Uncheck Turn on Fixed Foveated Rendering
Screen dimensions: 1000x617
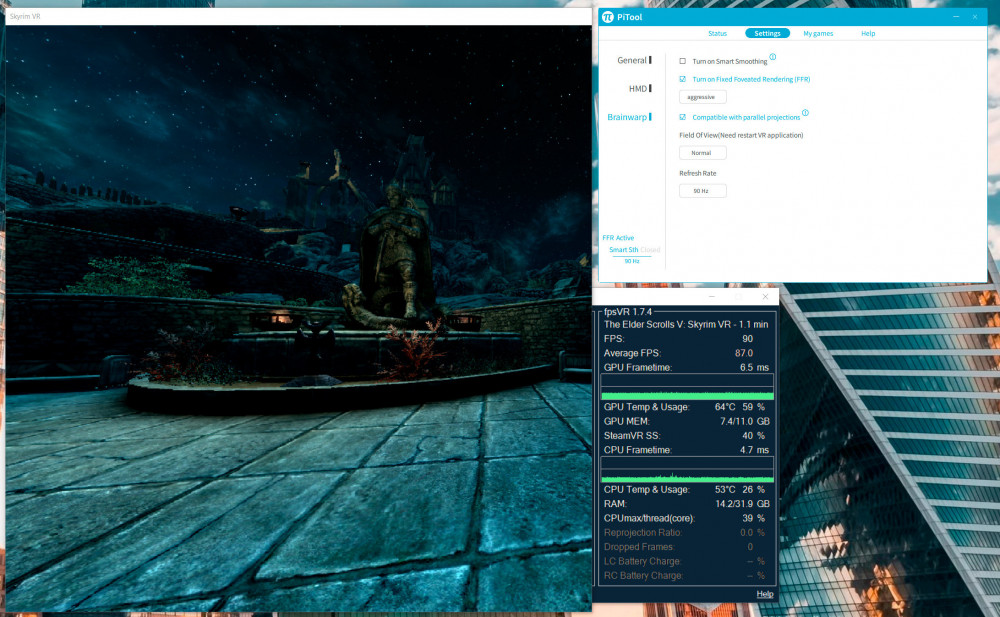(x=683, y=79)
